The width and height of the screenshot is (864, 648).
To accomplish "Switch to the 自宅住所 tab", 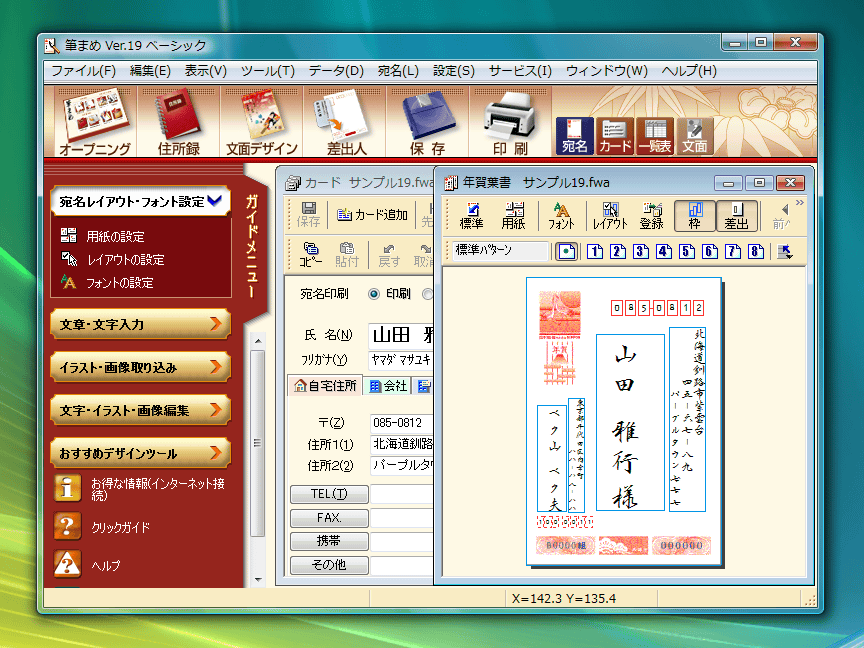I will coord(325,386).
